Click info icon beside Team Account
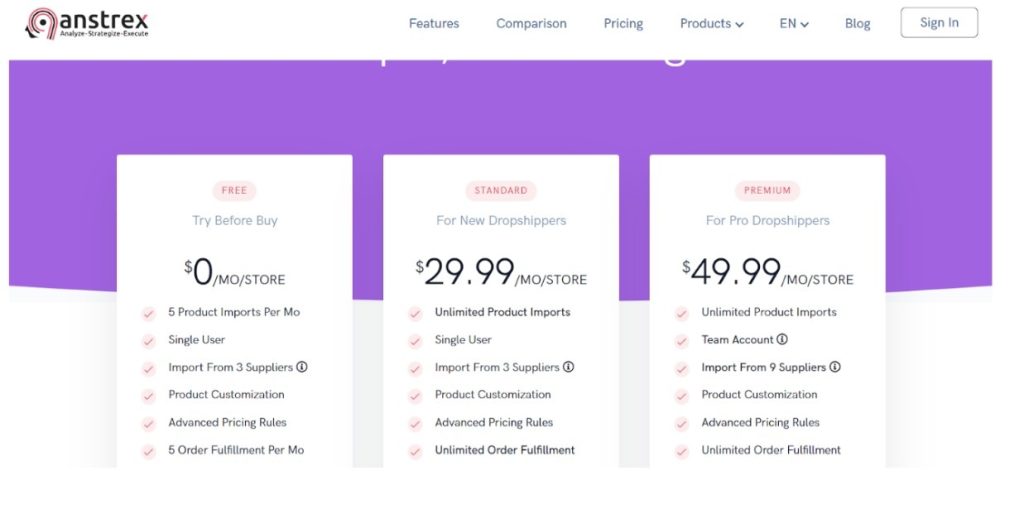This screenshot has height=509, width=1024. point(782,340)
